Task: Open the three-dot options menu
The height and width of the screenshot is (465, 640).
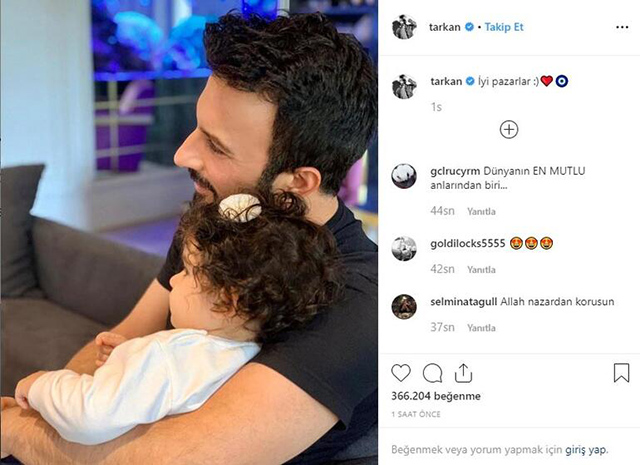Action: 622,27
